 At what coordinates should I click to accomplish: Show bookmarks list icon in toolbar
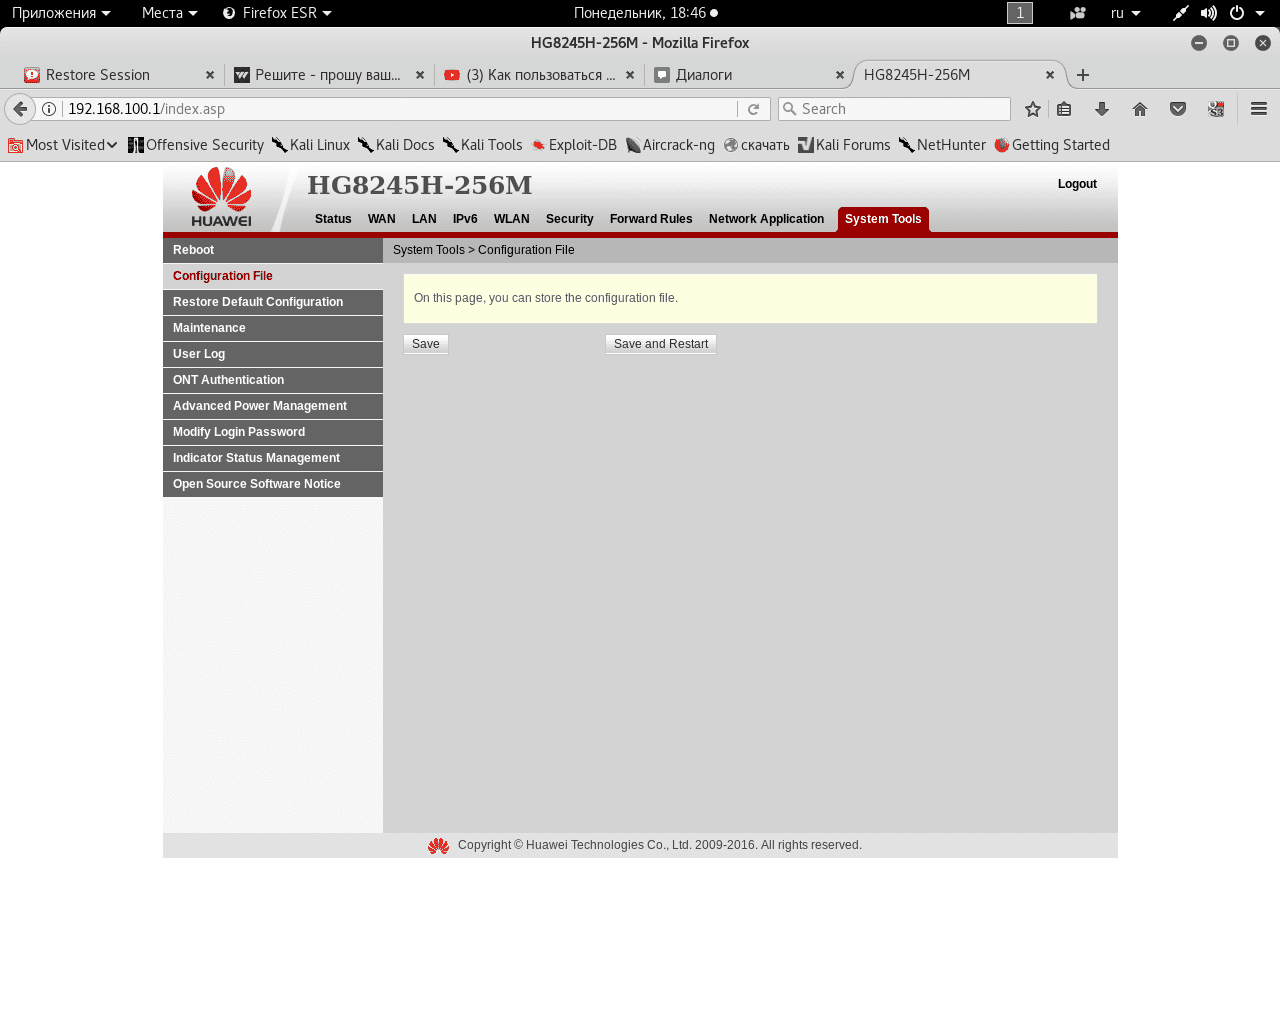[x=1064, y=109]
